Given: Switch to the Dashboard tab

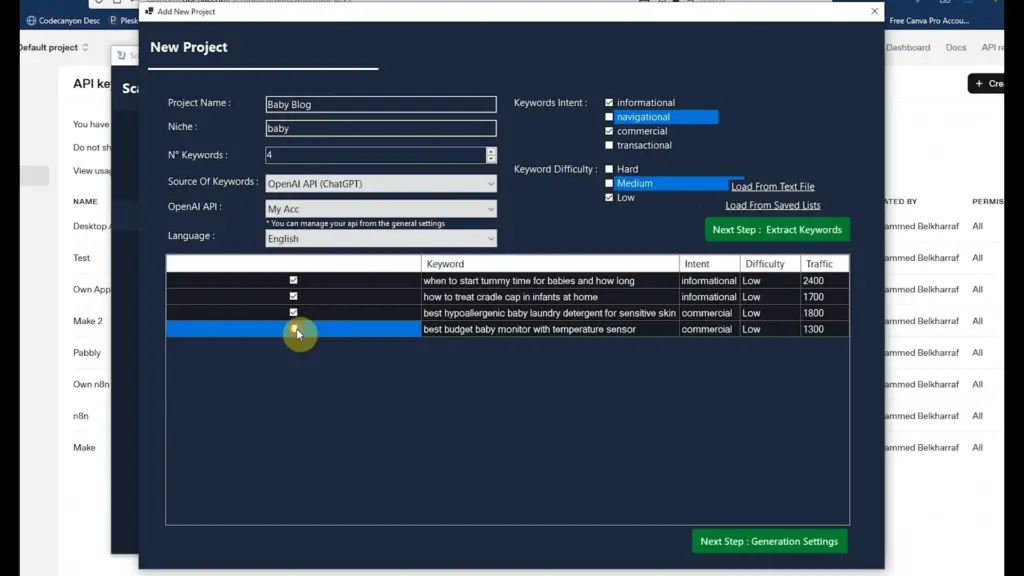Looking at the screenshot, I should pos(908,46).
